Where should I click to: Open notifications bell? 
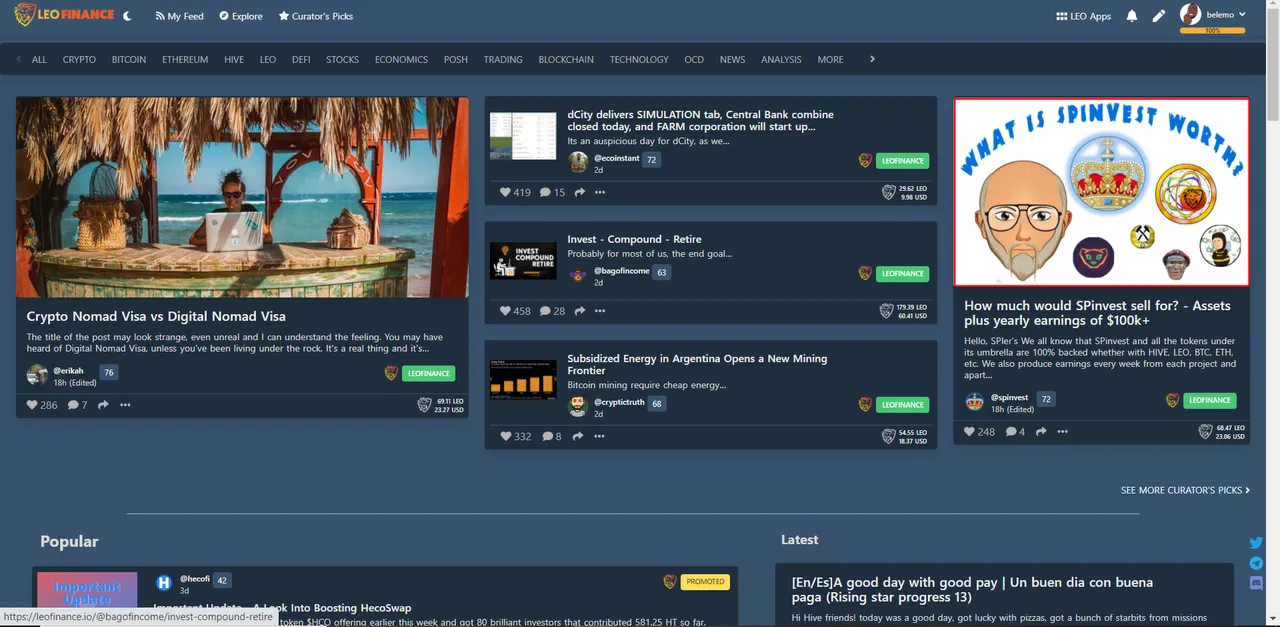pos(1132,16)
